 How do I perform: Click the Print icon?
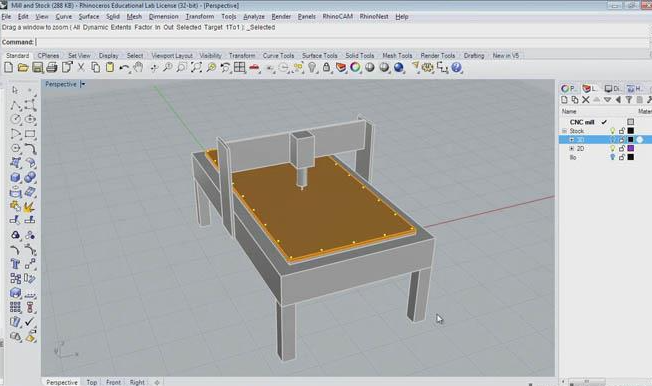coord(52,67)
